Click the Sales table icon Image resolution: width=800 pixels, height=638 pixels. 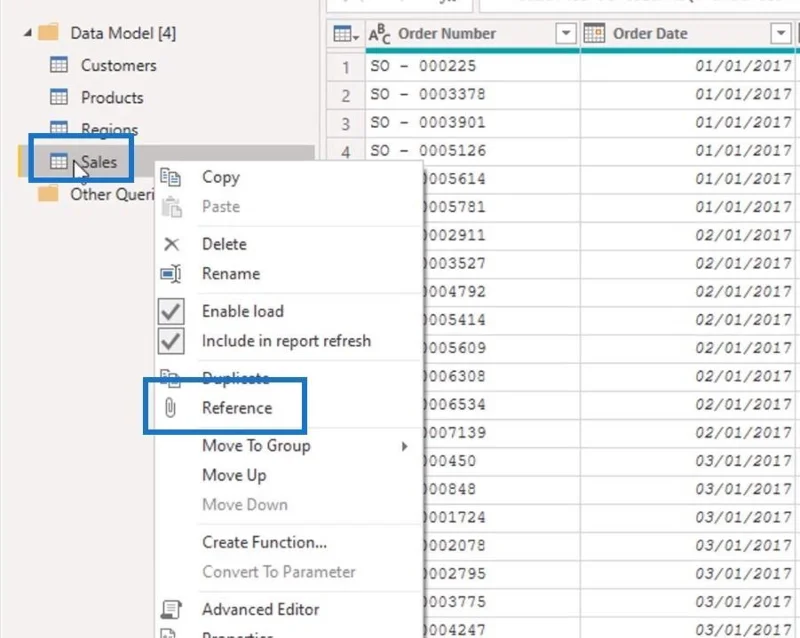click(x=59, y=161)
